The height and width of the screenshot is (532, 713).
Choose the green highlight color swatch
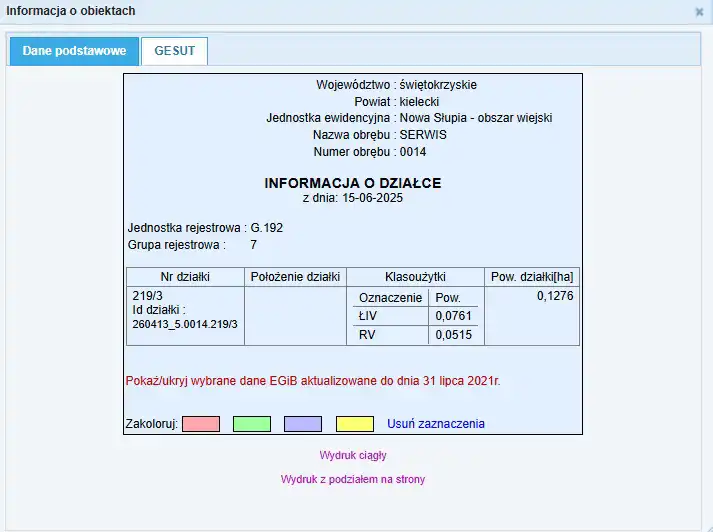click(252, 424)
